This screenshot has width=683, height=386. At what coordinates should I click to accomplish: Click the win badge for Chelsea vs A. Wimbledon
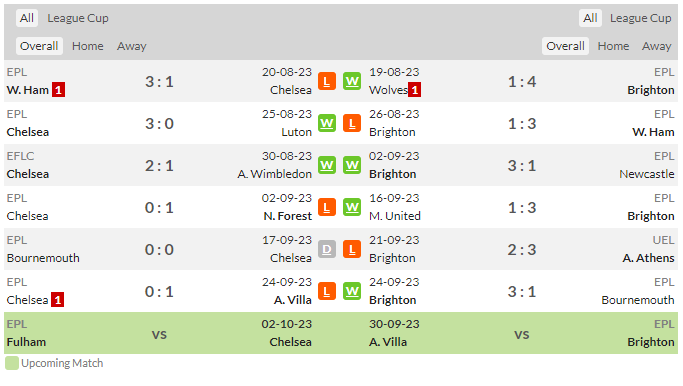327,165
